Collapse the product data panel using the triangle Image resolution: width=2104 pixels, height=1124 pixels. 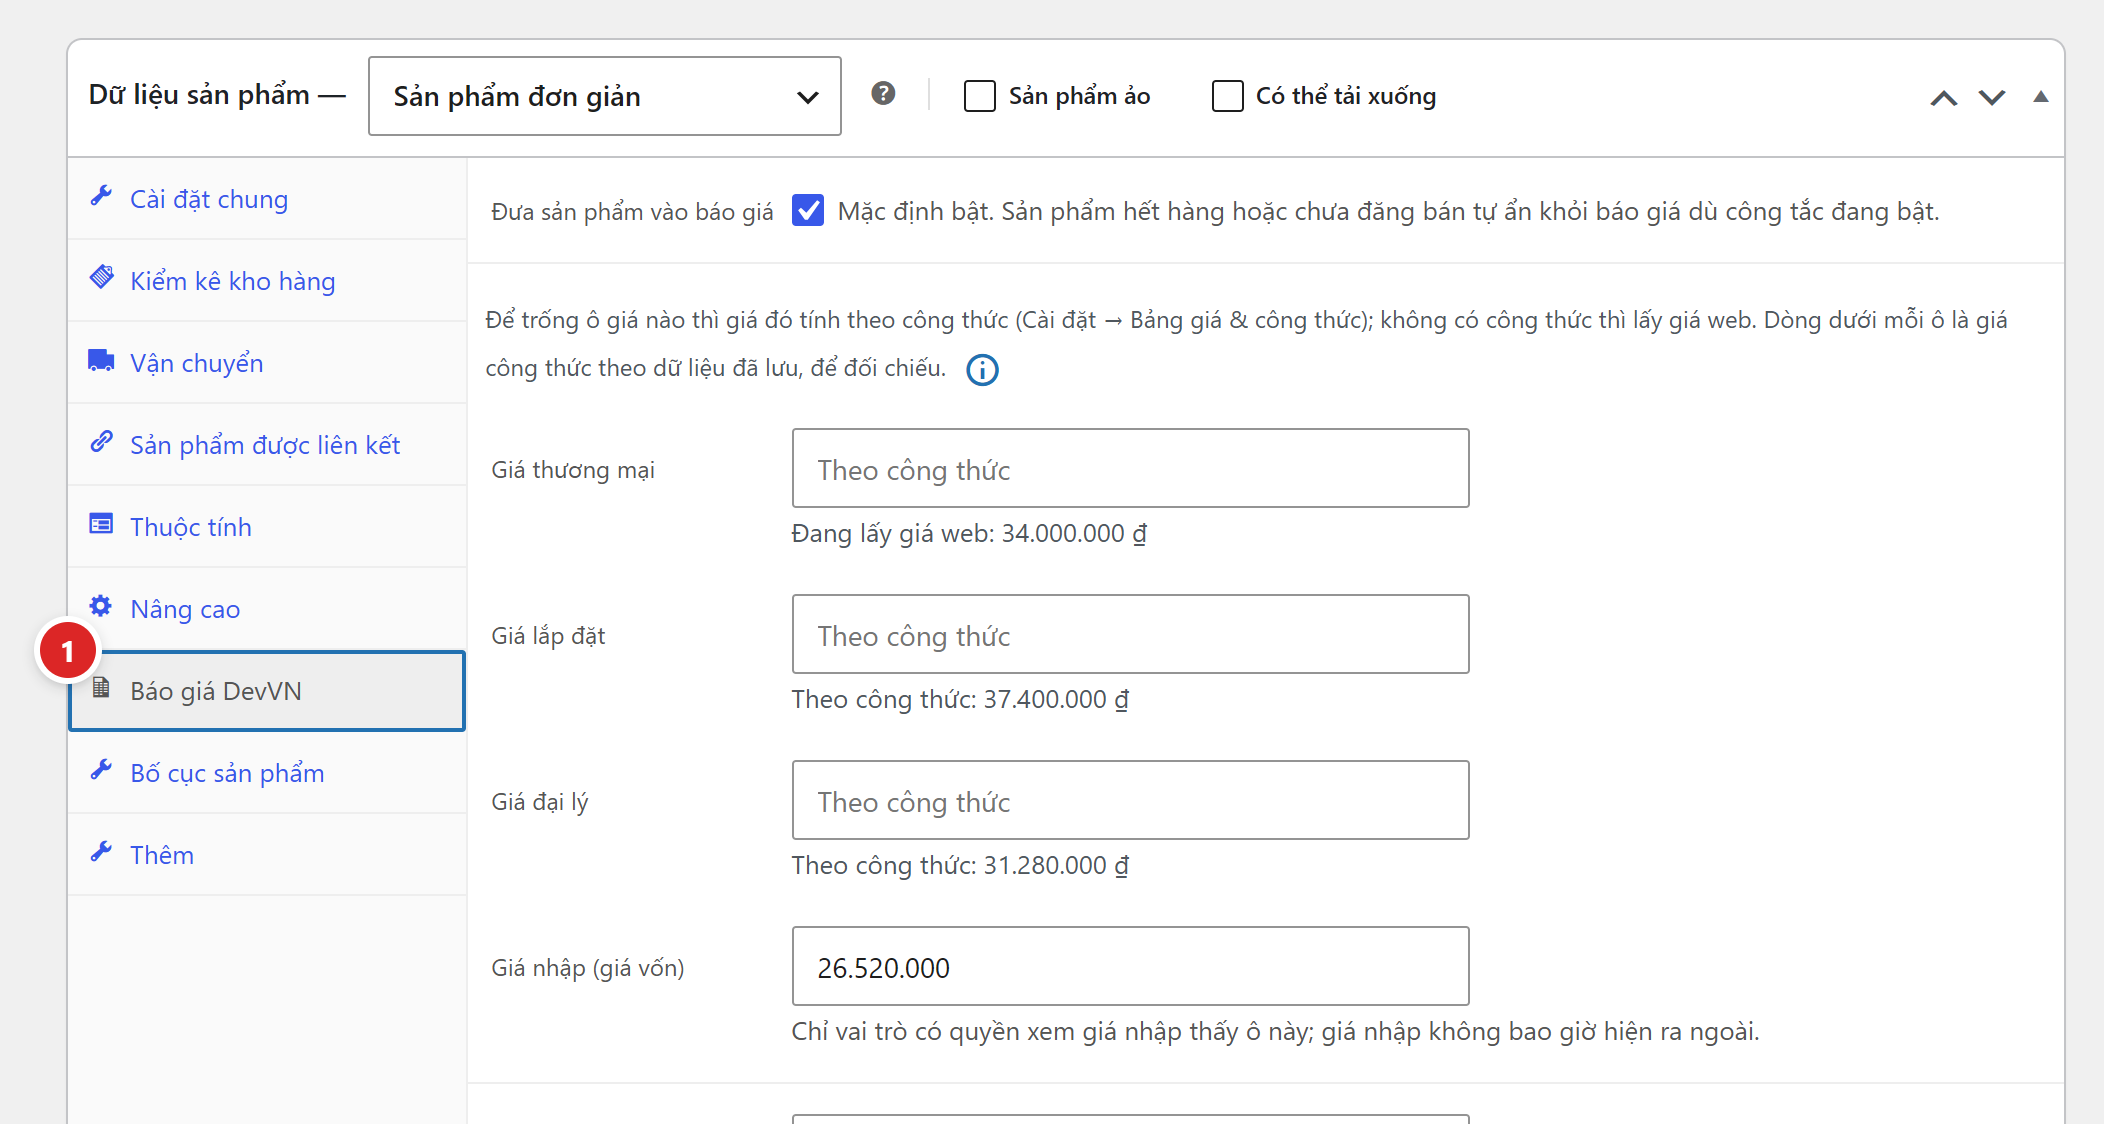pyautogui.click(x=2041, y=97)
